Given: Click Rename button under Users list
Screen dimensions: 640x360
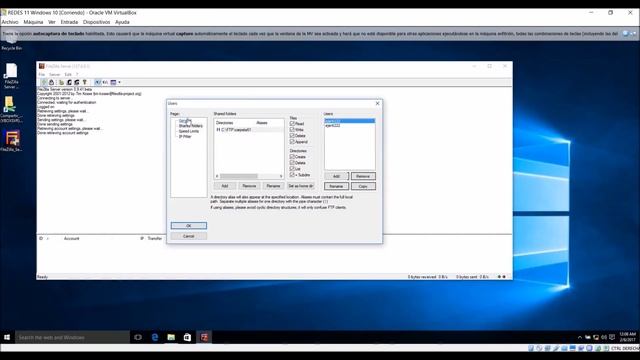Looking at the screenshot, I should pyautogui.click(x=336, y=186).
